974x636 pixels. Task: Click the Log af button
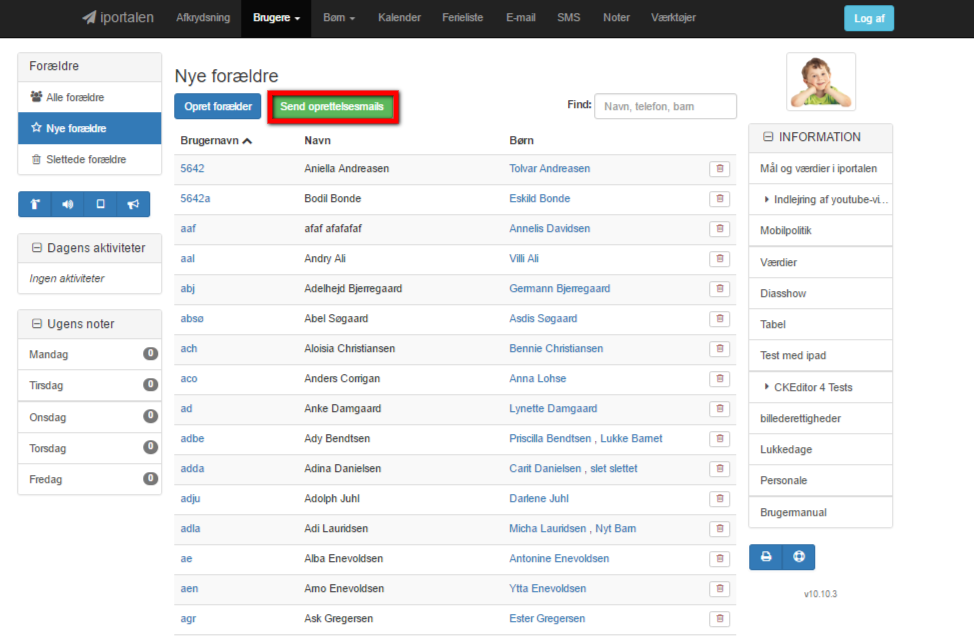click(x=869, y=18)
